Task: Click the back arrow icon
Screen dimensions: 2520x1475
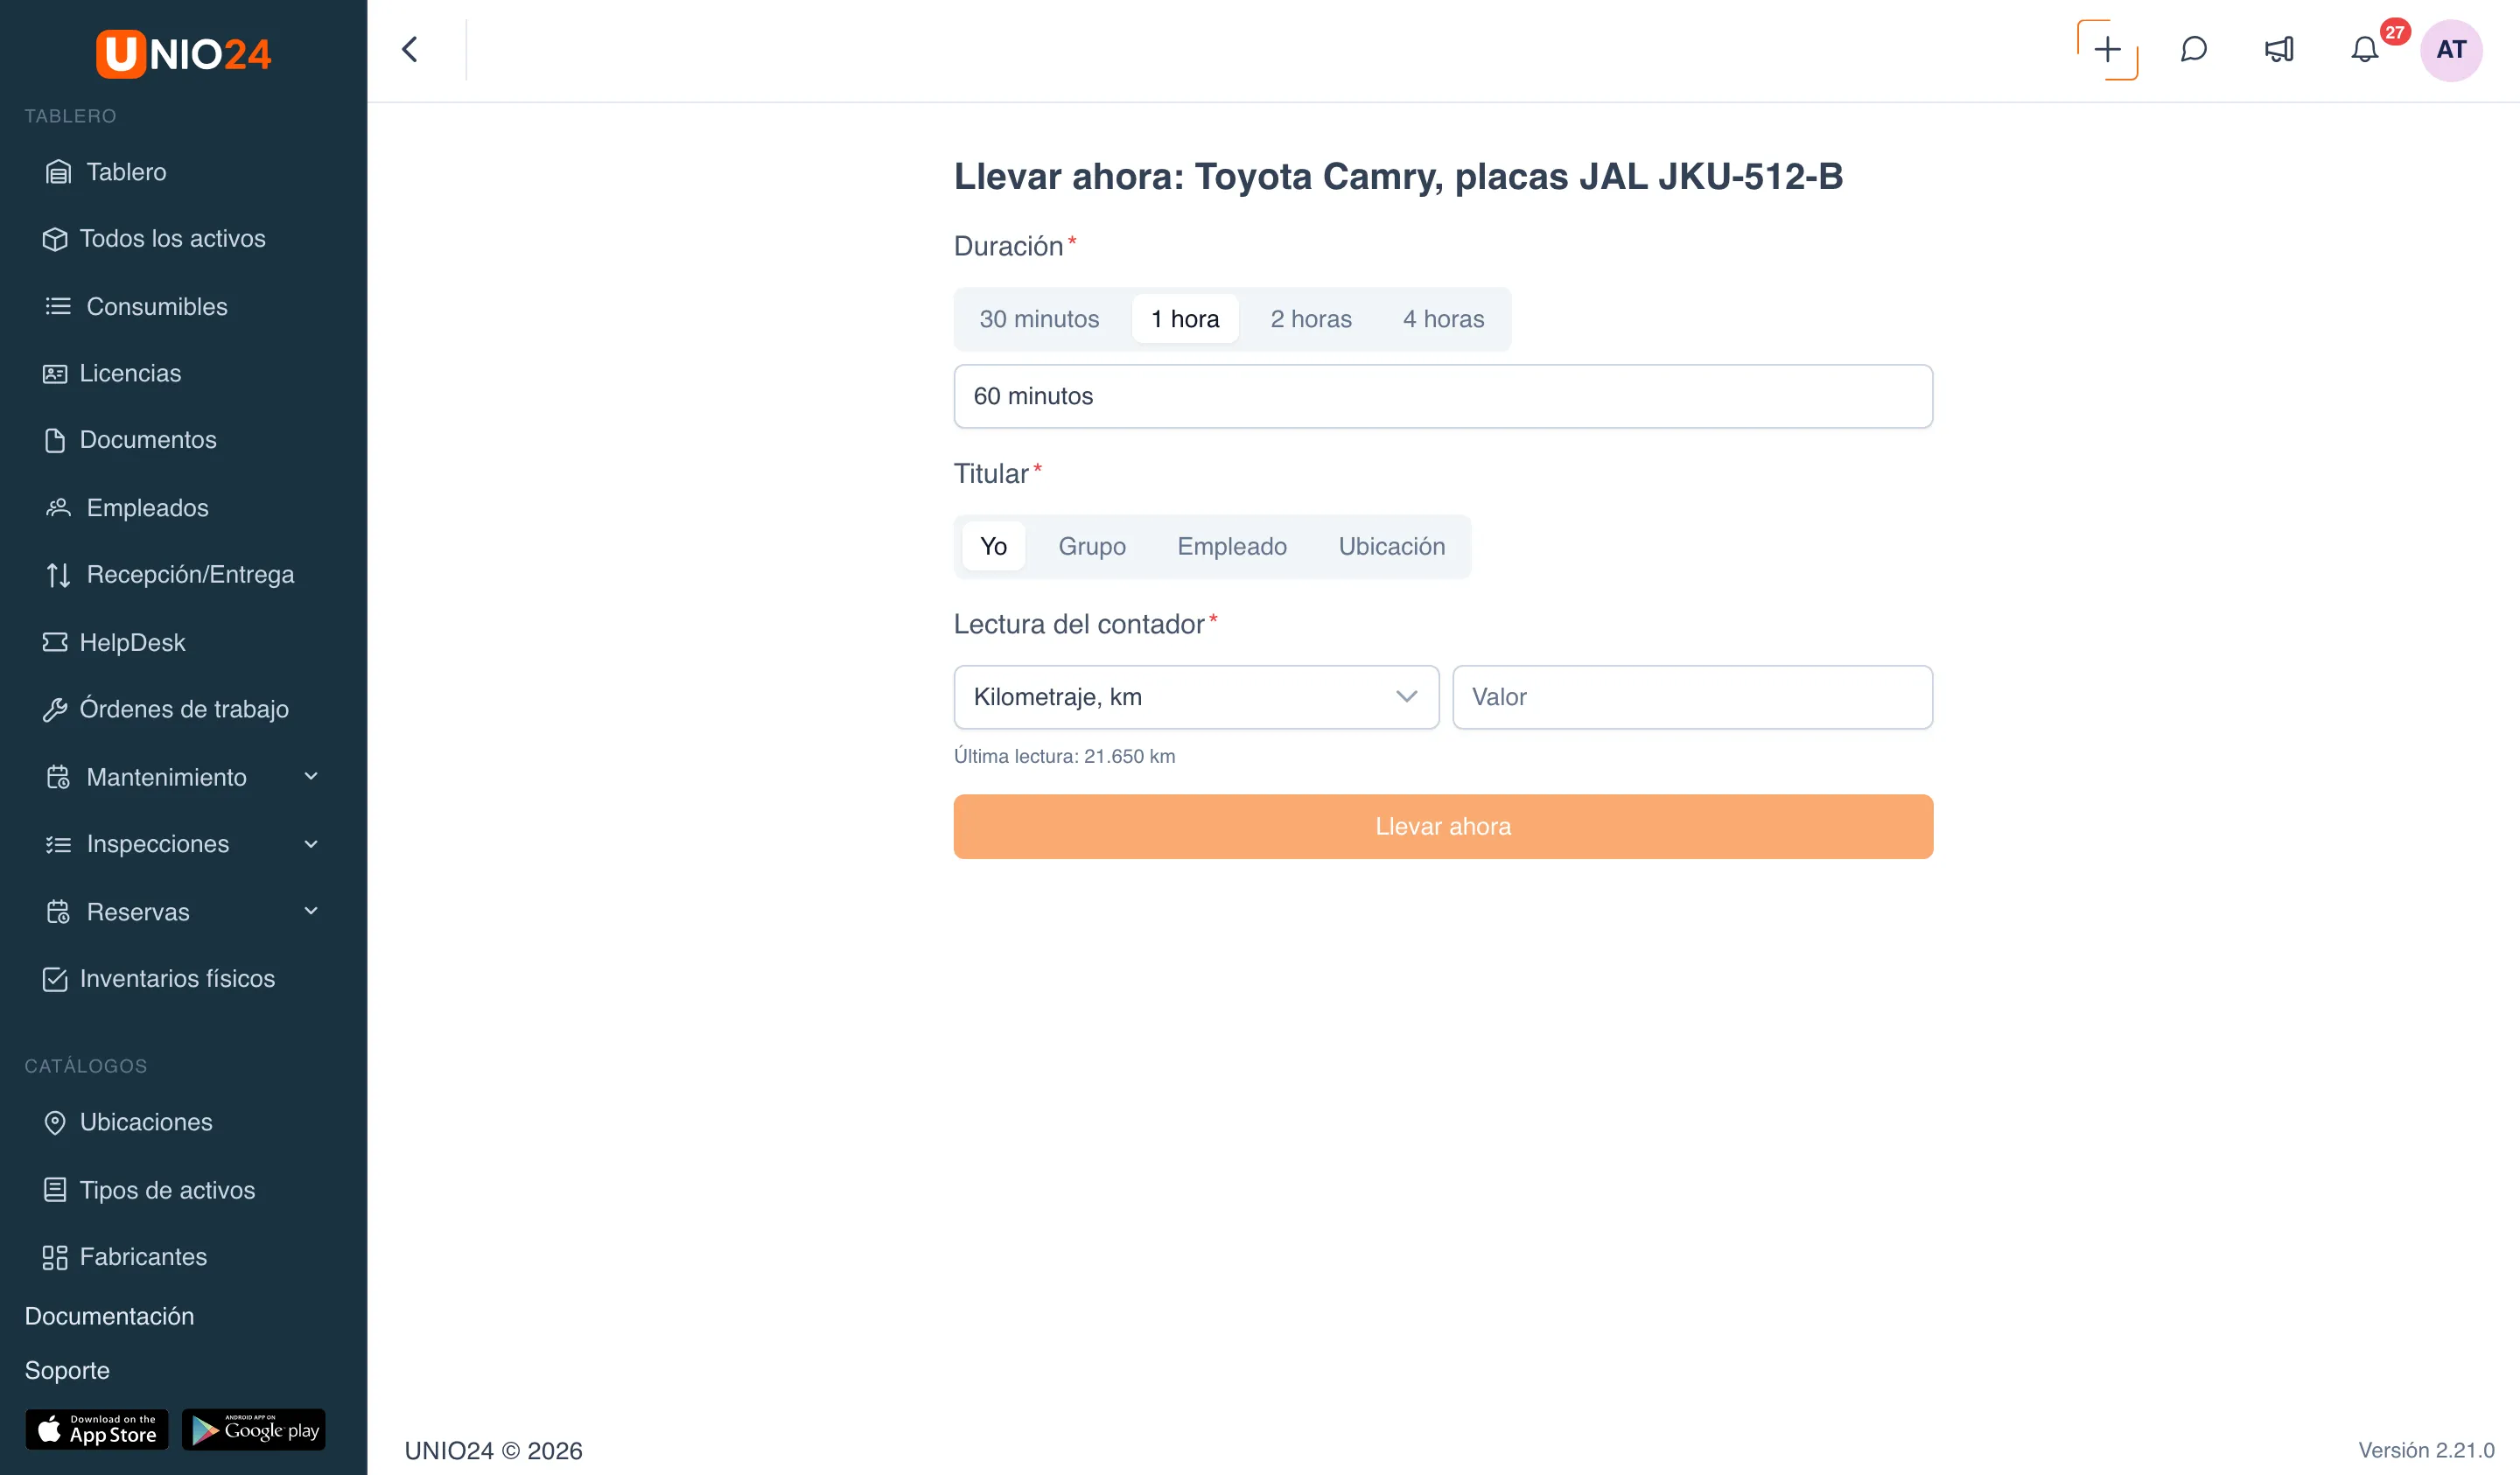Action: coord(409,49)
